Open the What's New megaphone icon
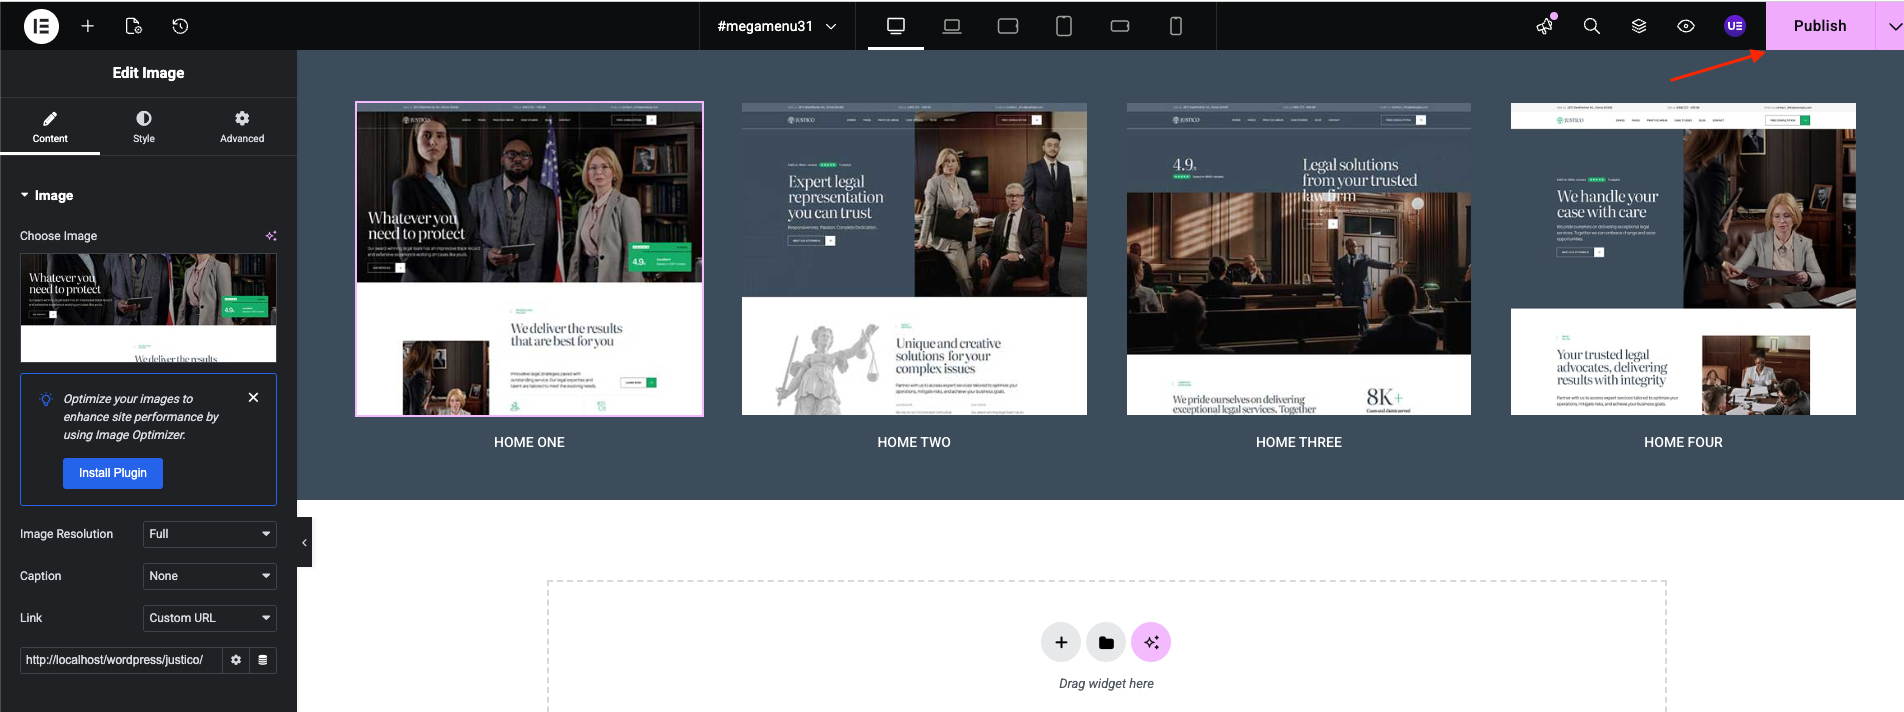The height and width of the screenshot is (712, 1904). click(x=1546, y=26)
